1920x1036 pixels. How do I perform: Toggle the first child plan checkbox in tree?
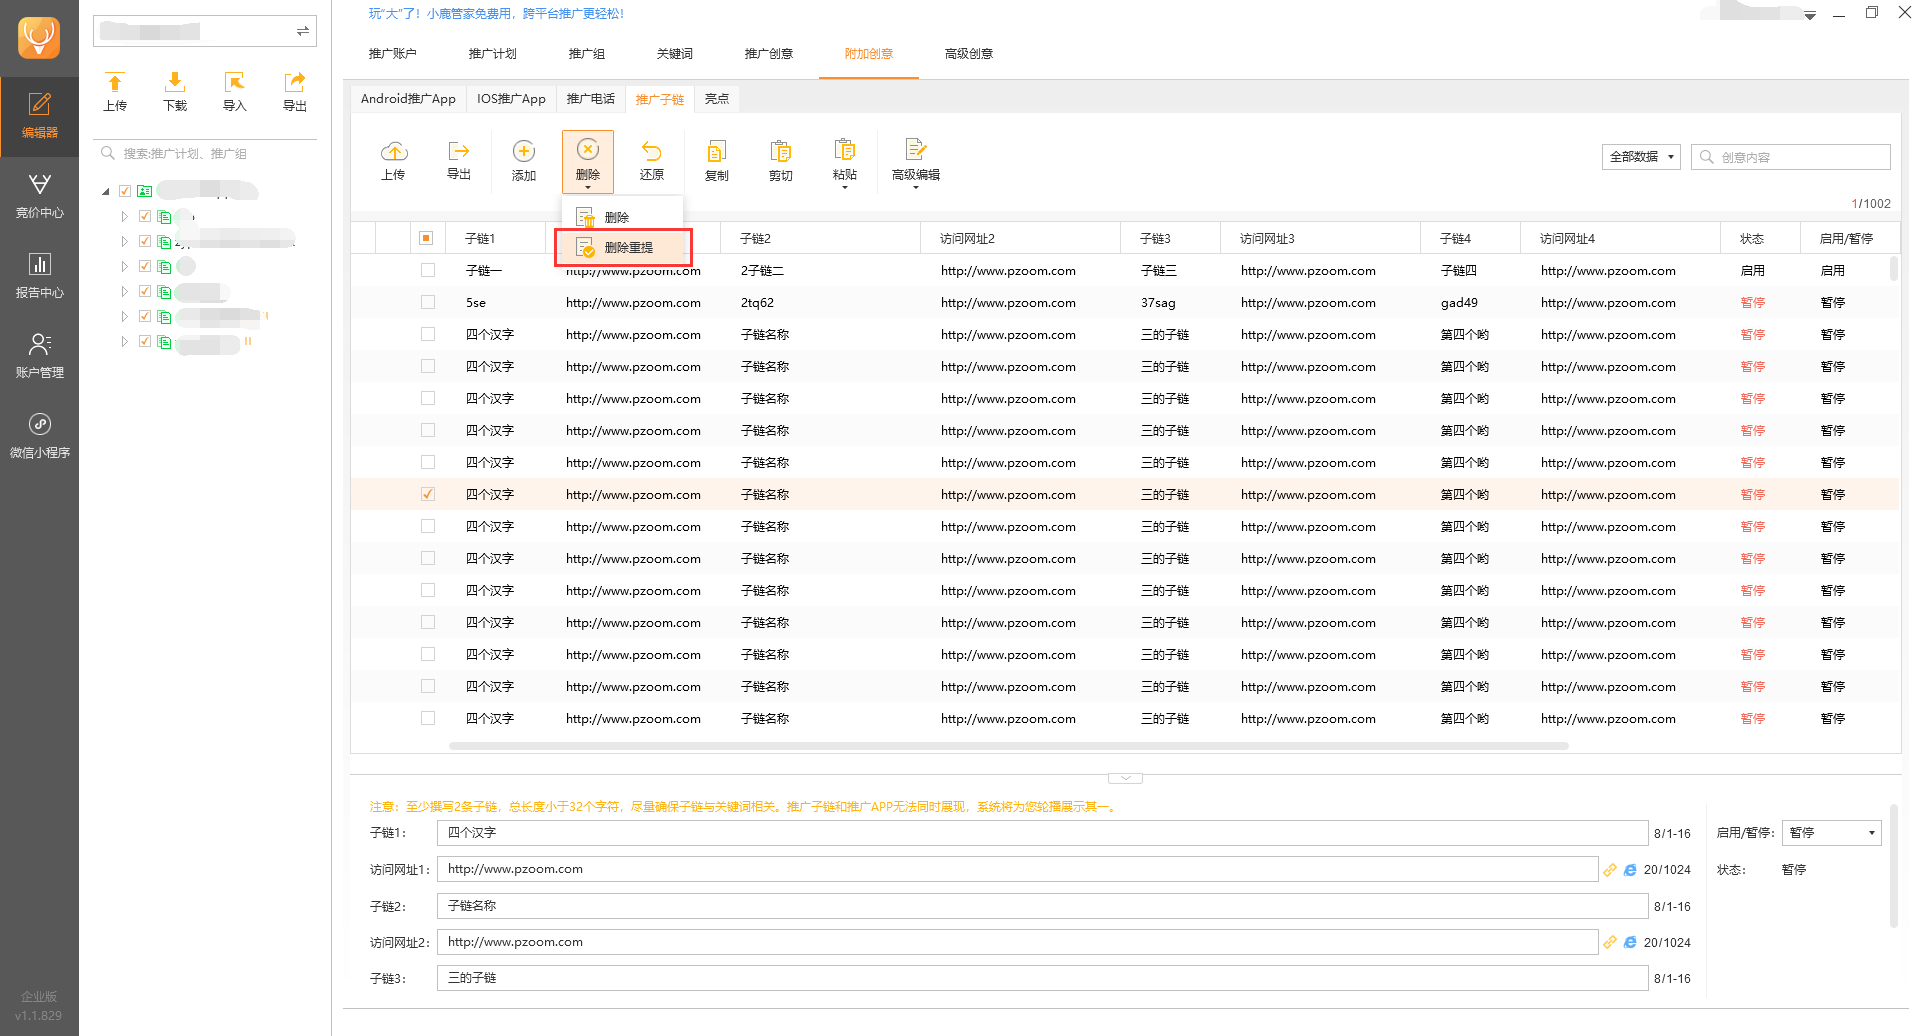point(145,216)
